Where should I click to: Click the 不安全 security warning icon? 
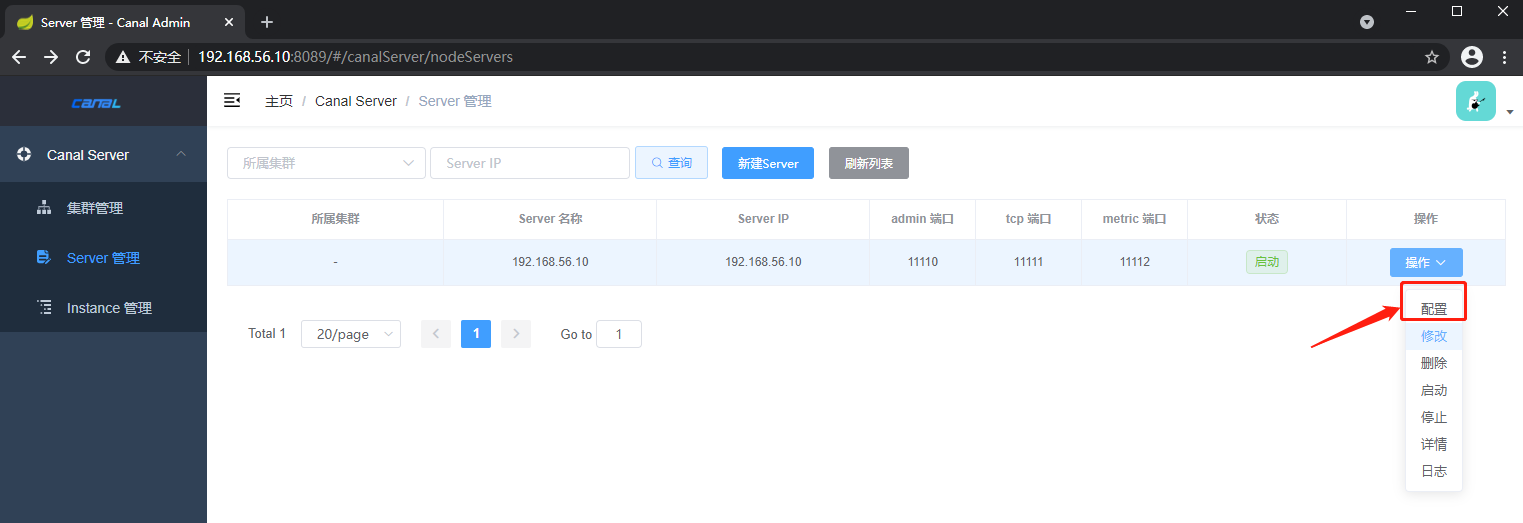click(124, 57)
